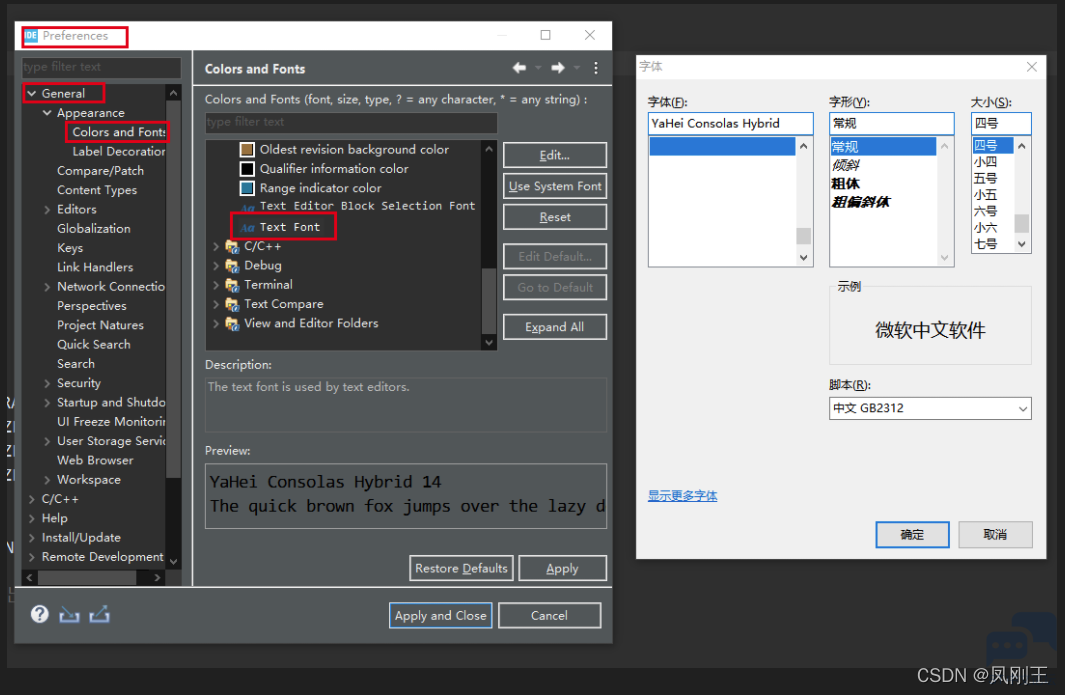Expand the Network Connections node

point(47,287)
